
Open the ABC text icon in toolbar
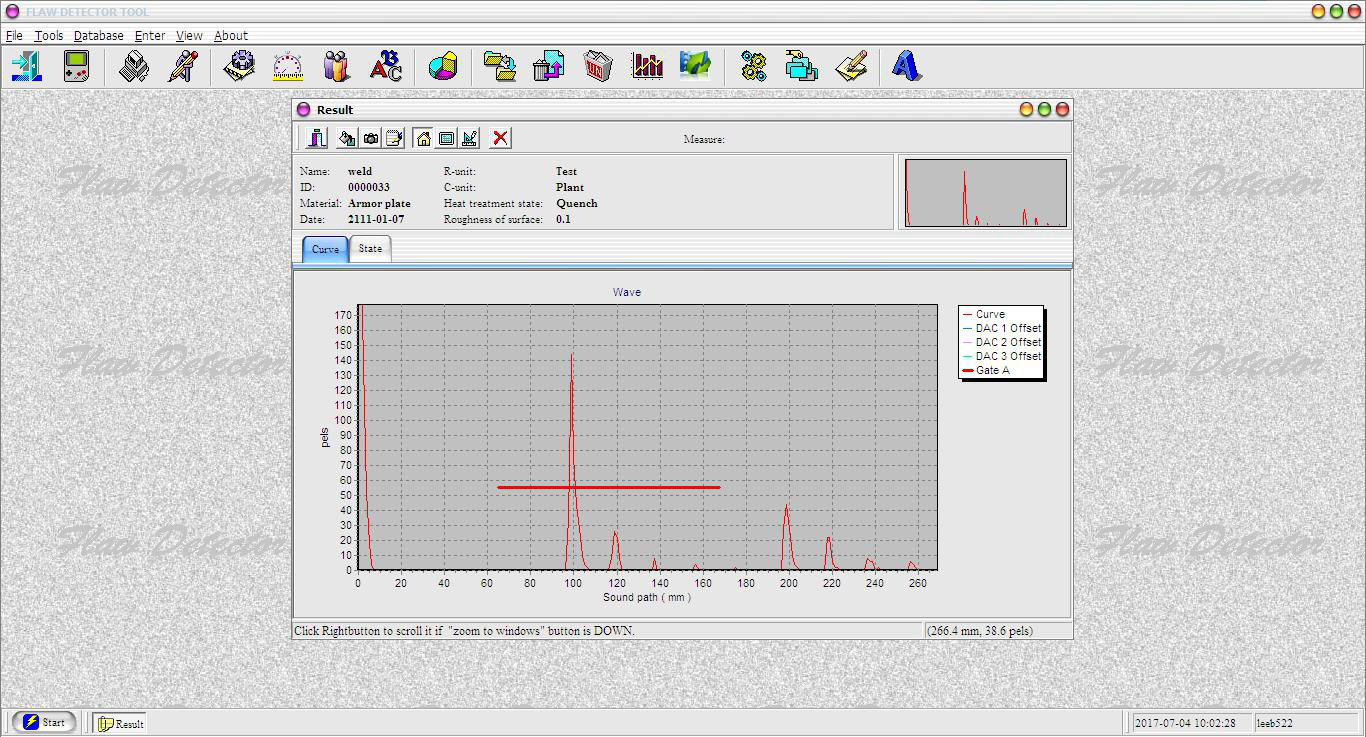click(x=385, y=67)
